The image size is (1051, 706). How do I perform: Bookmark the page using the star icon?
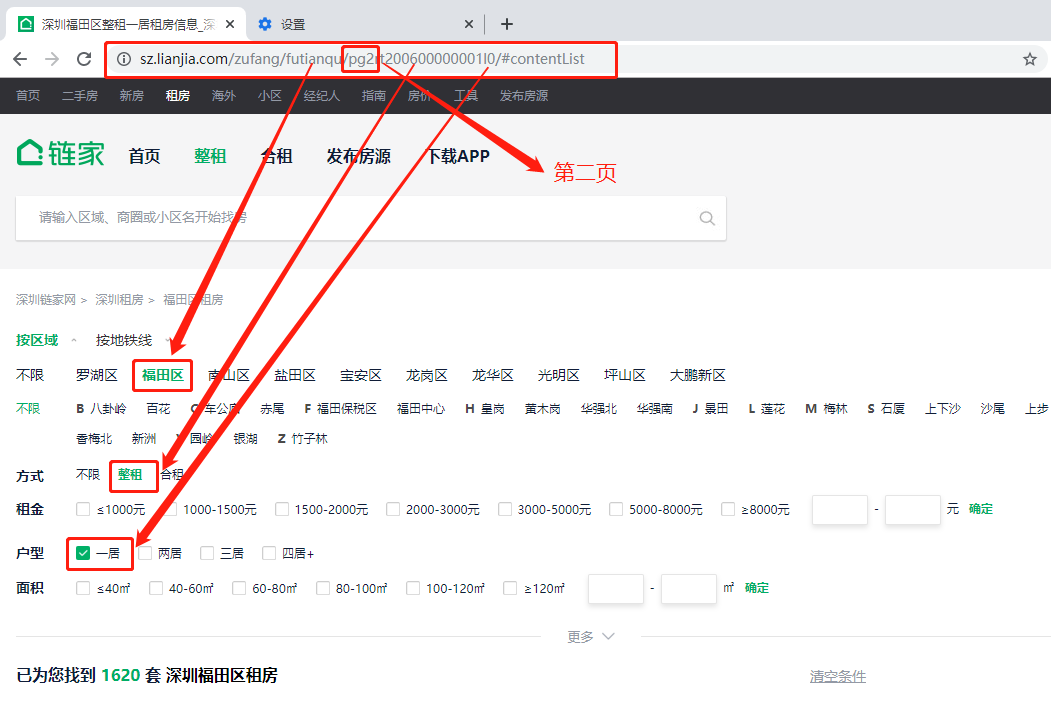coord(1029,59)
